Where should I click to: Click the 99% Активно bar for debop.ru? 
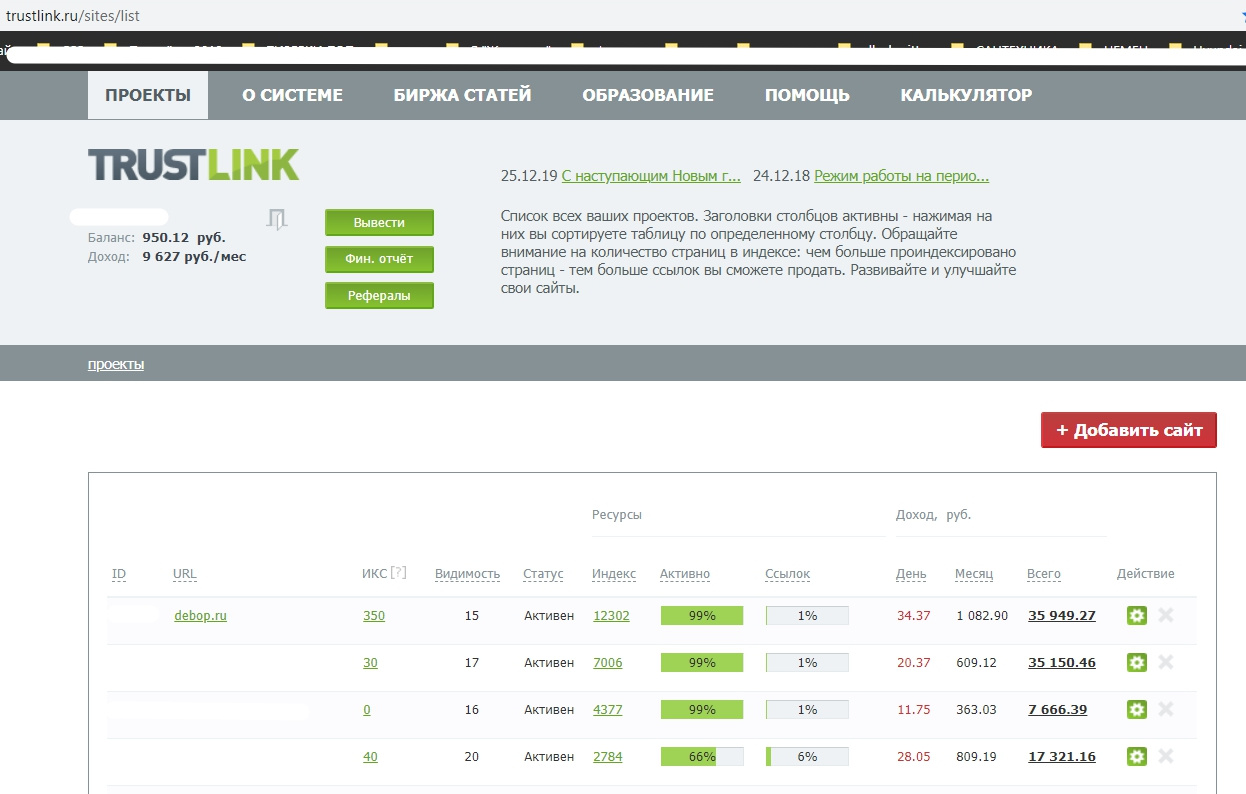pyautogui.click(x=702, y=616)
